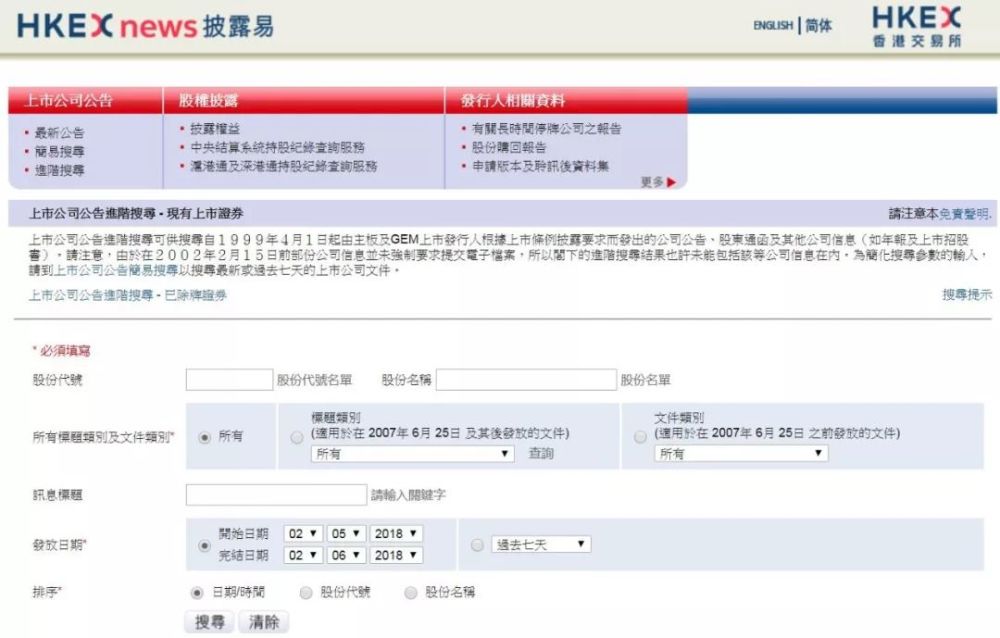Click the 查詢 link beside 標題類別
This screenshot has width=1000, height=638.
[541, 454]
